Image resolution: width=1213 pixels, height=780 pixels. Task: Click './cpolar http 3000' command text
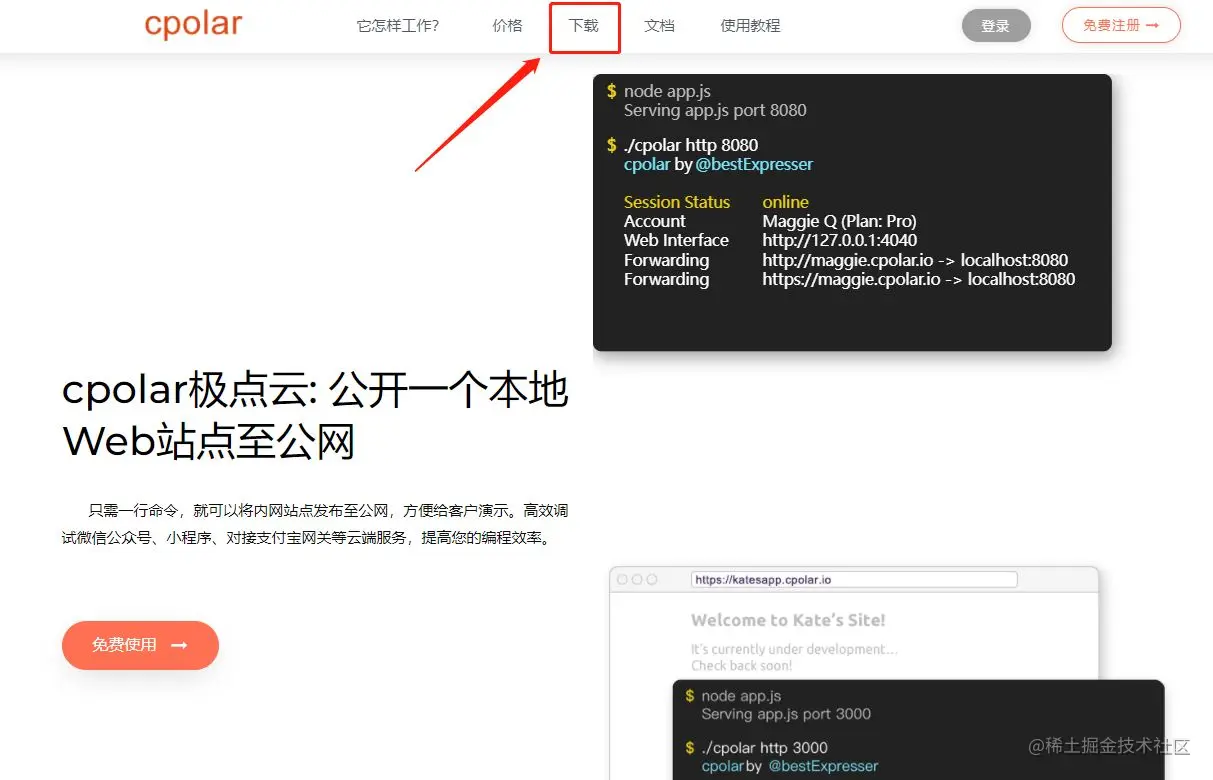[x=765, y=748]
